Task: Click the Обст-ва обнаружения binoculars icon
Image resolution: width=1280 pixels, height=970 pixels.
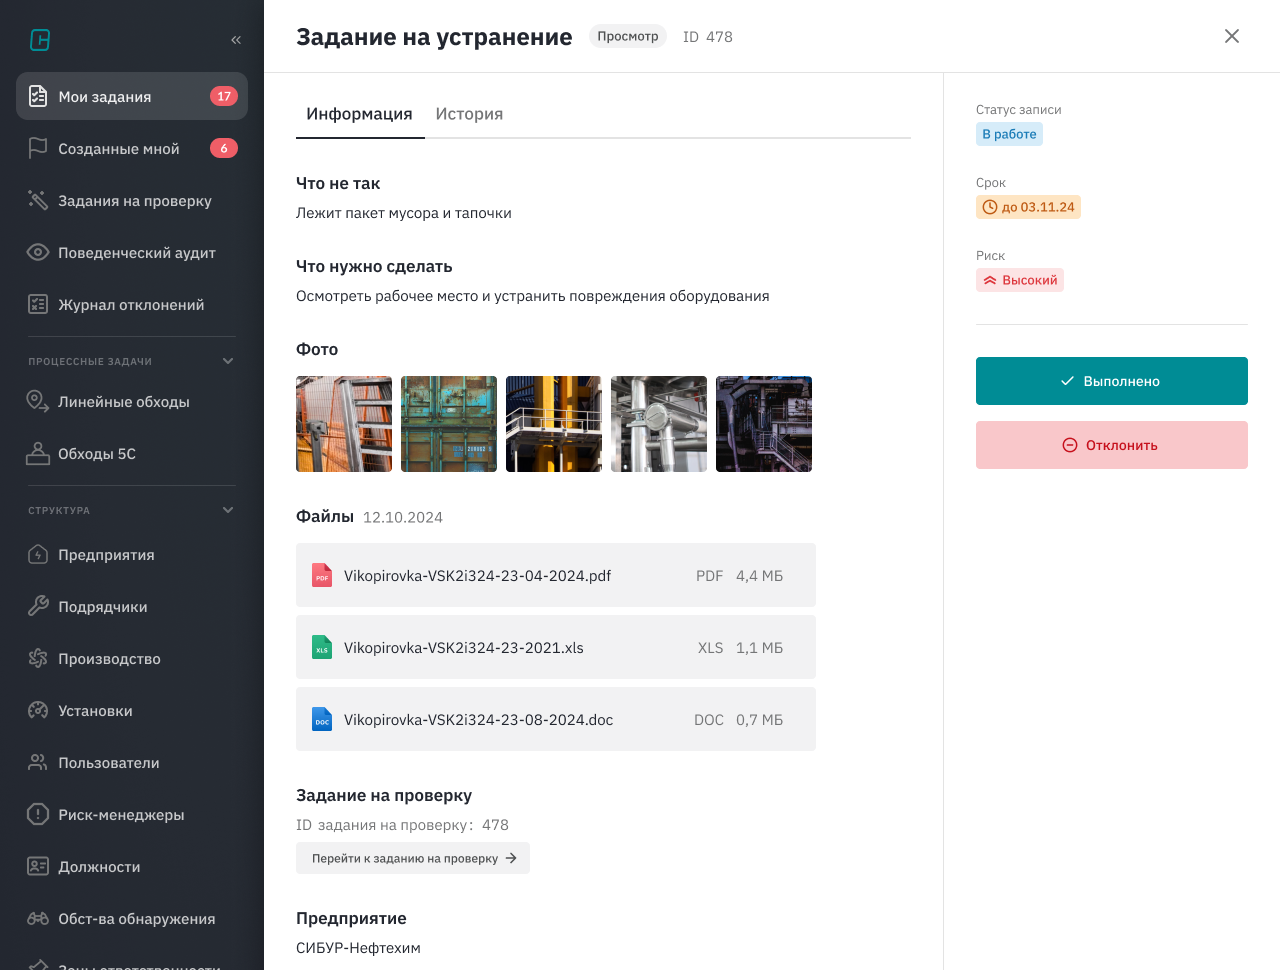Action: (x=38, y=918)
